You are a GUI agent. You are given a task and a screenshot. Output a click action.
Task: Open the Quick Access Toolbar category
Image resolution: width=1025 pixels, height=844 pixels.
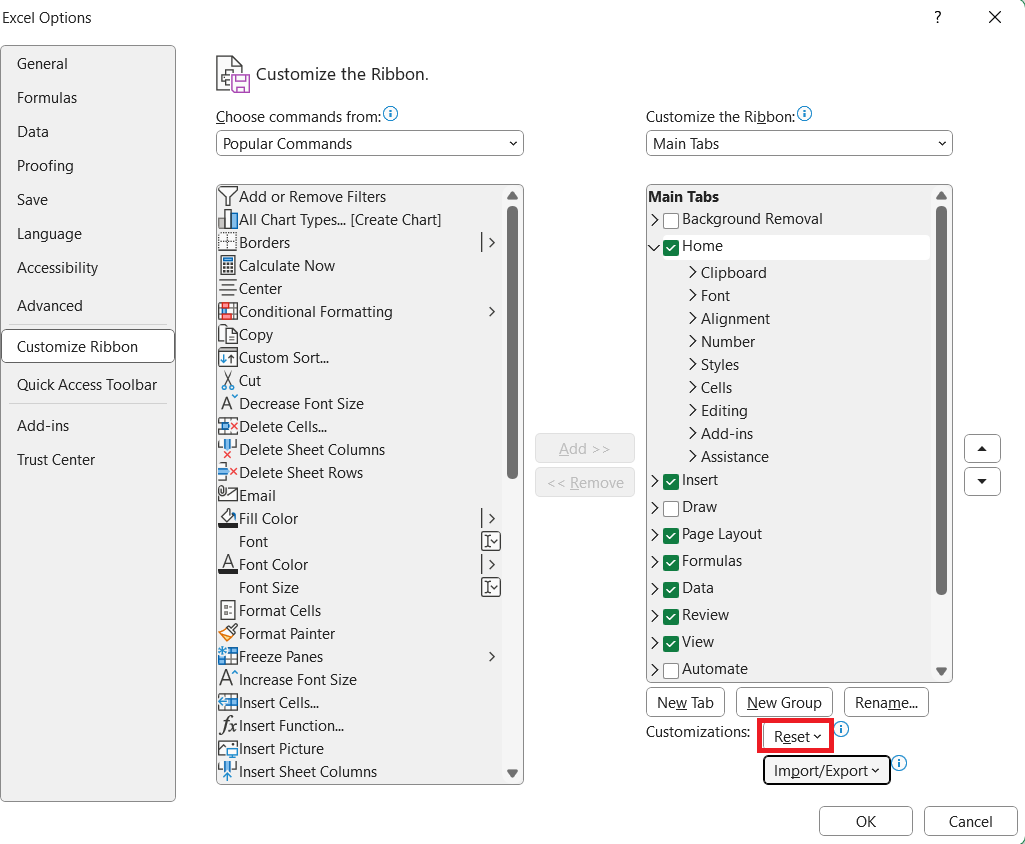87,384
